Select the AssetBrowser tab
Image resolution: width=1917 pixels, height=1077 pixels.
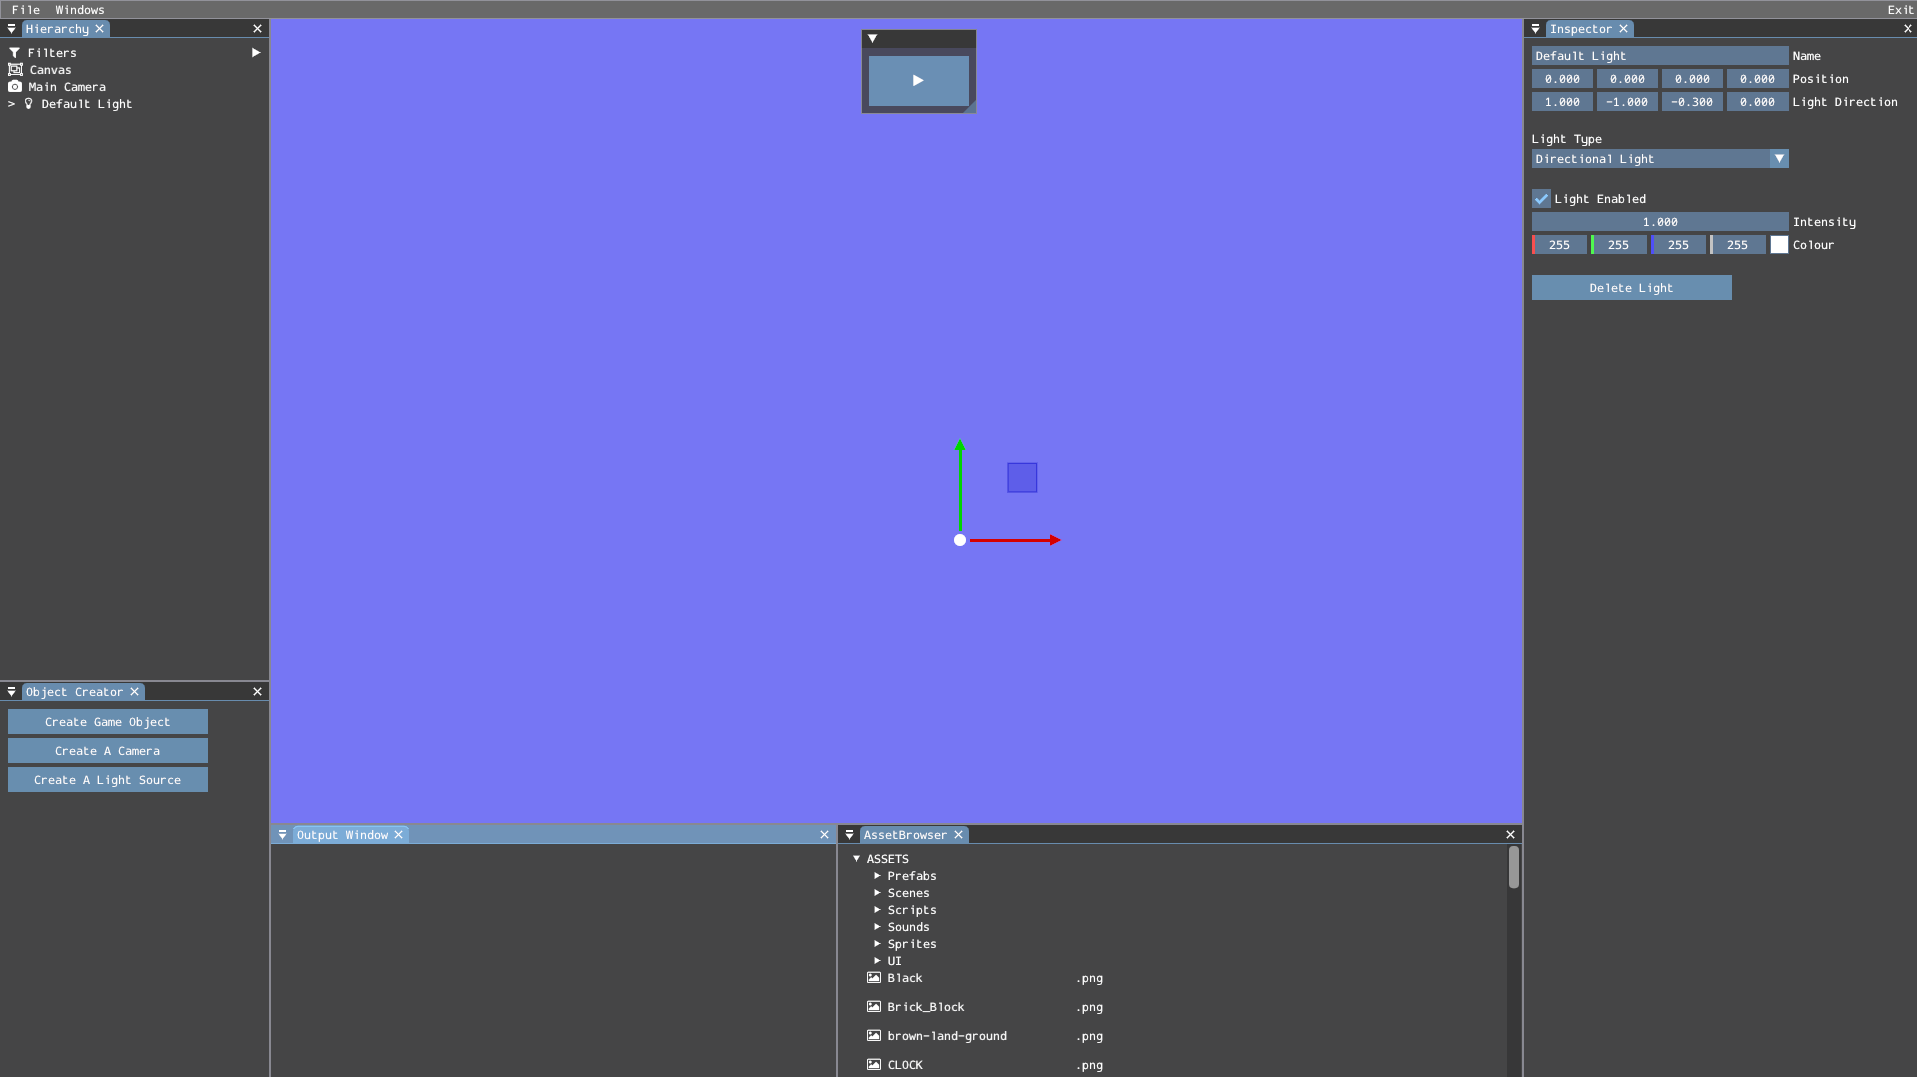[x=905, y=834]
